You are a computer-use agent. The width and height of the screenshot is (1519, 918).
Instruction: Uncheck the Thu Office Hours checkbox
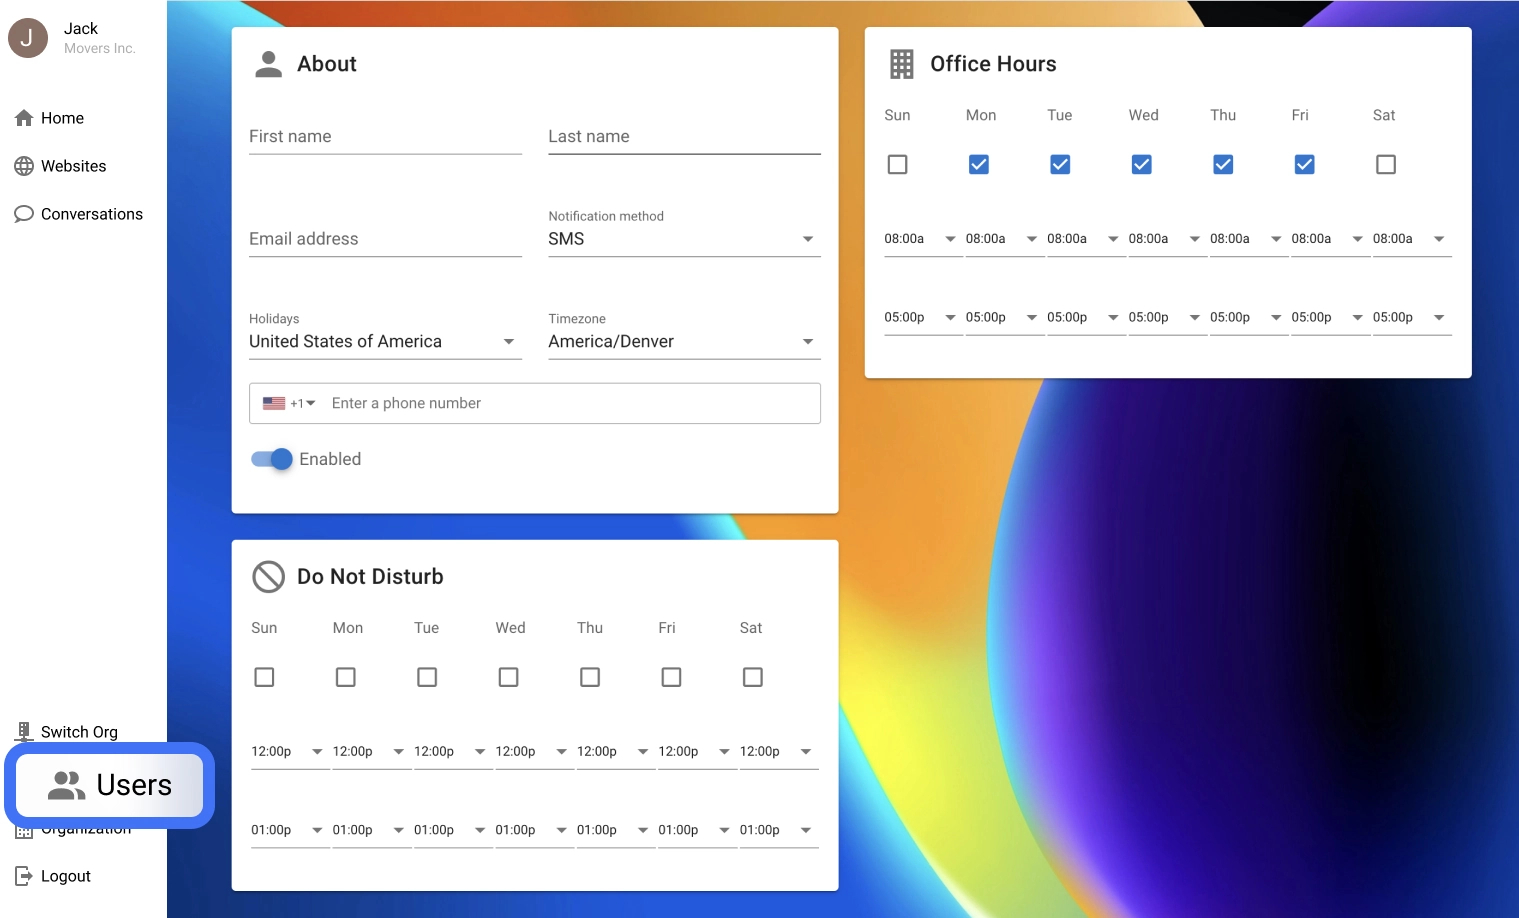coord(1223,164)
